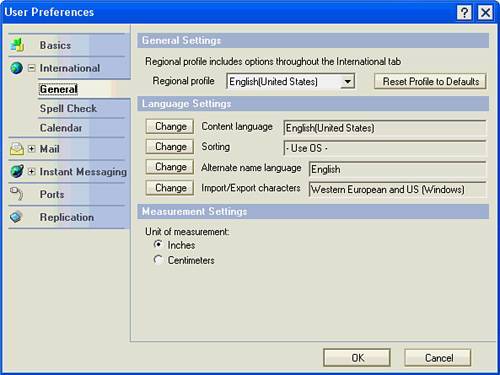Select the Inches radio button
Viewport: 500px width, 375px height.
coord(158,244)
